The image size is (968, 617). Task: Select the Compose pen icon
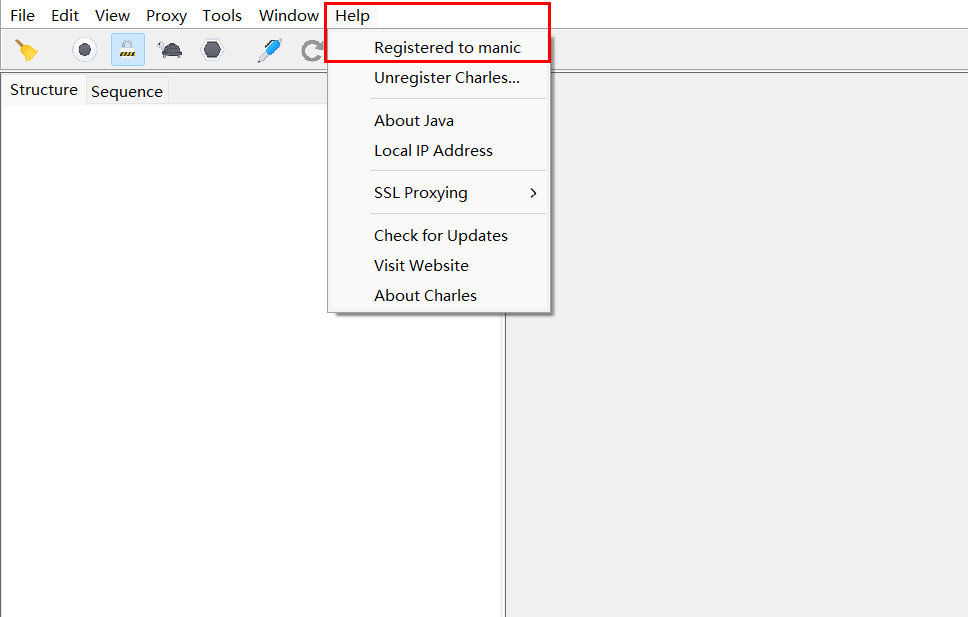[270, 50]
